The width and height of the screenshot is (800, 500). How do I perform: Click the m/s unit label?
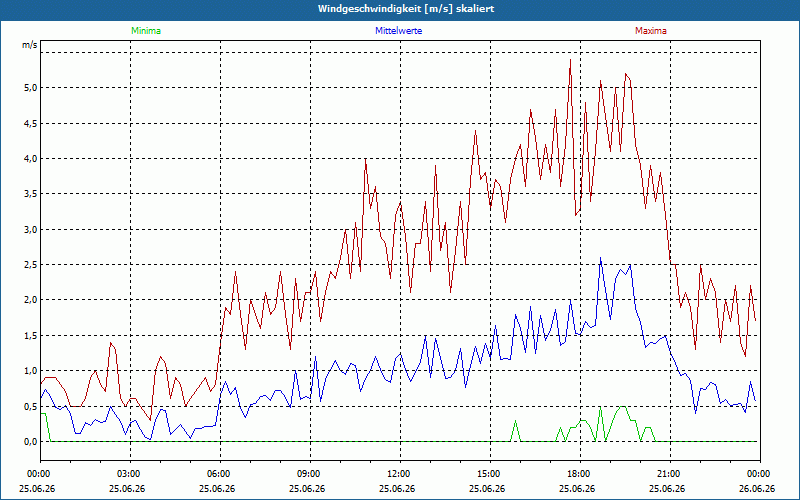click(30, 45)
